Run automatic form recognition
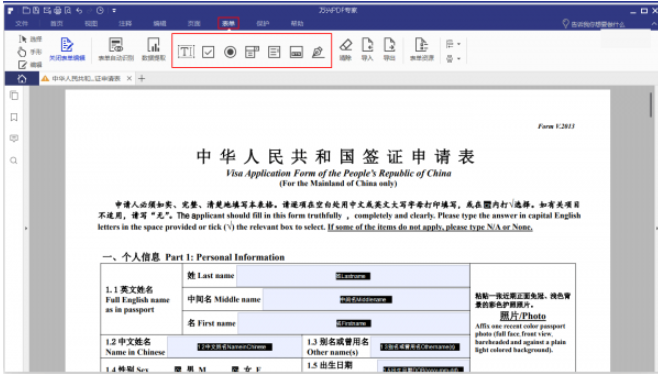Image resolution: width=658 pixels, height=374 pixels. pos(116,50)
